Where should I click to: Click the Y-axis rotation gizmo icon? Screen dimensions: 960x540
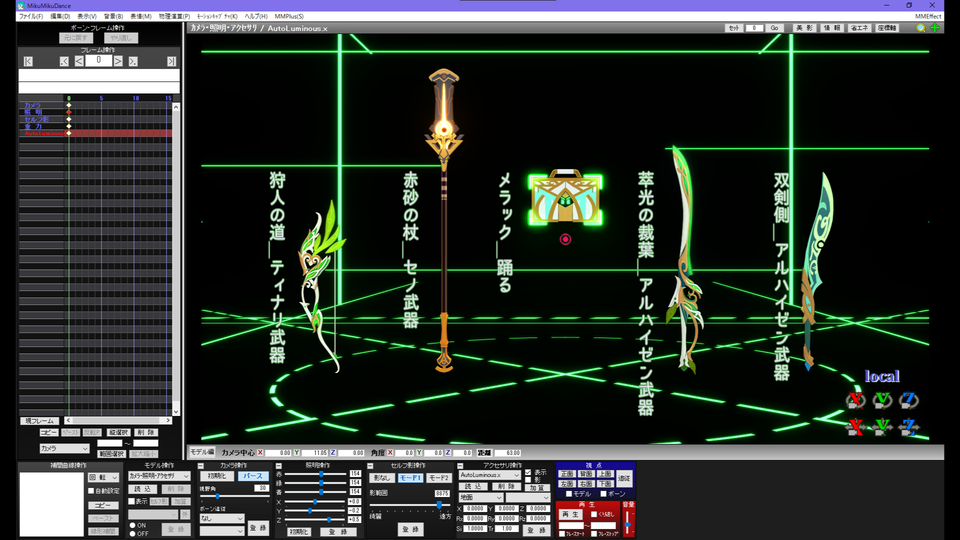tap(882, 401)
